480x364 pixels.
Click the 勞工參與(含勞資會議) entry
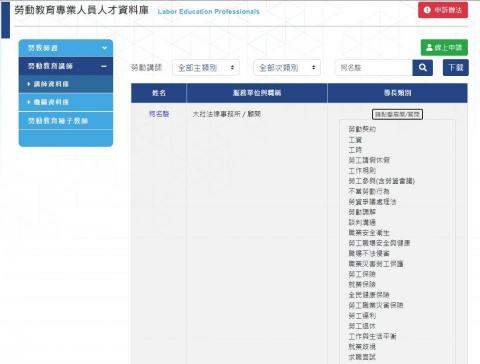(382, 181)
